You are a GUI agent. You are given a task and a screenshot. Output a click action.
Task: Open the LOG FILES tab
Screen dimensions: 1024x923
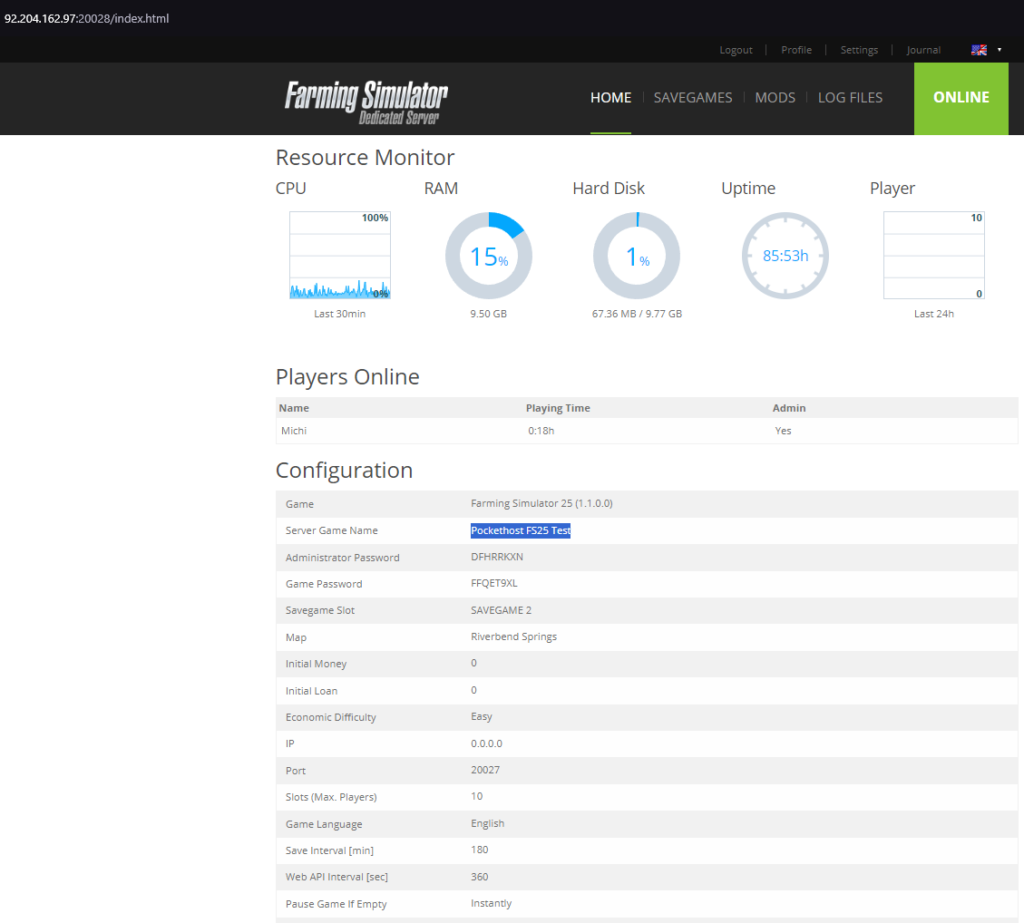point(850,98)
